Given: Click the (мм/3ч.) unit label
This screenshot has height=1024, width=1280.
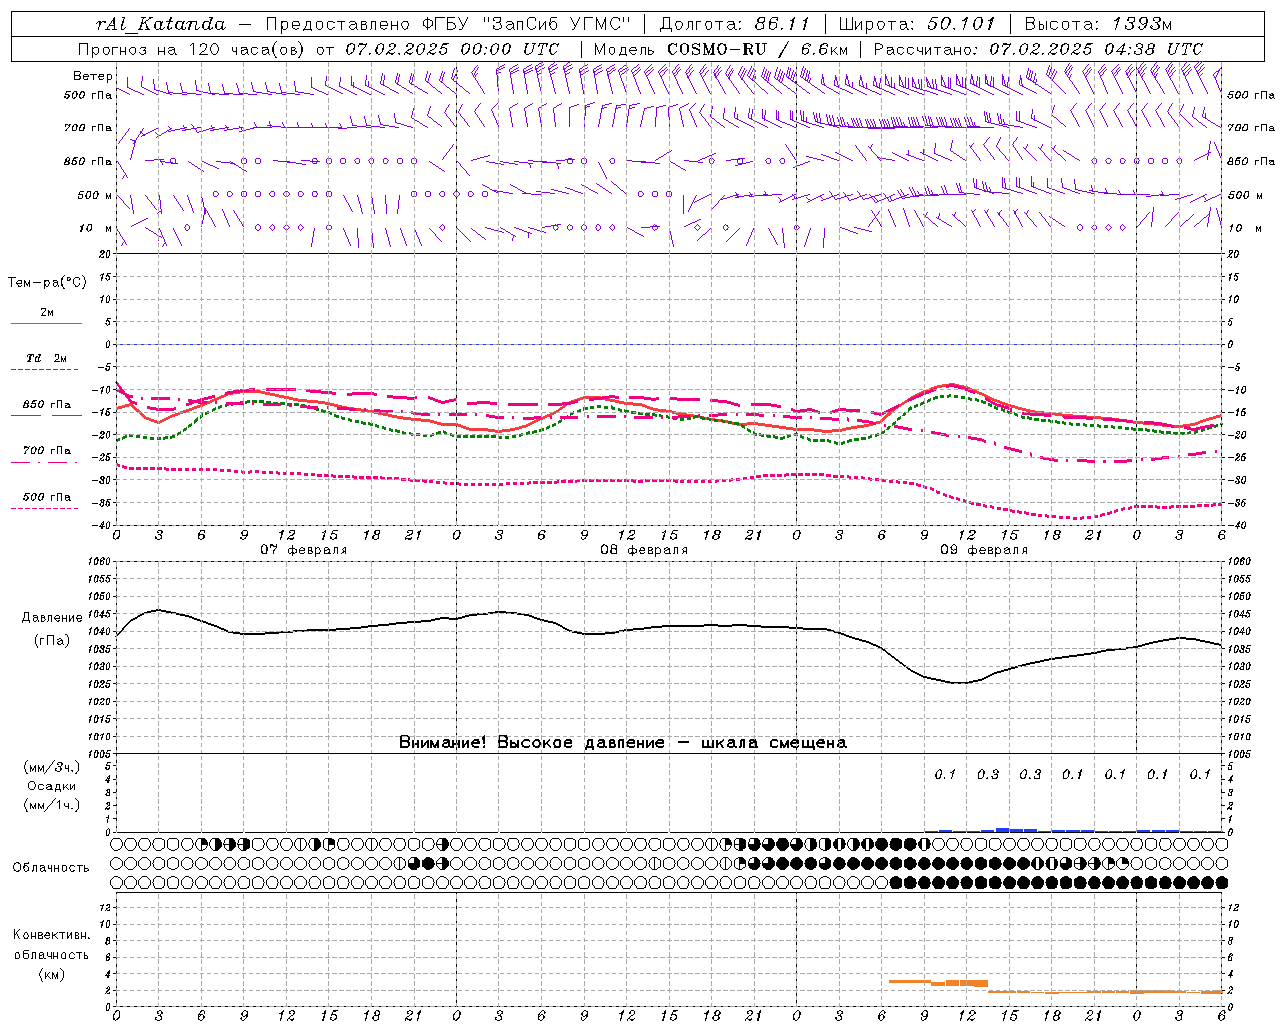Looking at the screenshot, I should click(x=52, y=767).
